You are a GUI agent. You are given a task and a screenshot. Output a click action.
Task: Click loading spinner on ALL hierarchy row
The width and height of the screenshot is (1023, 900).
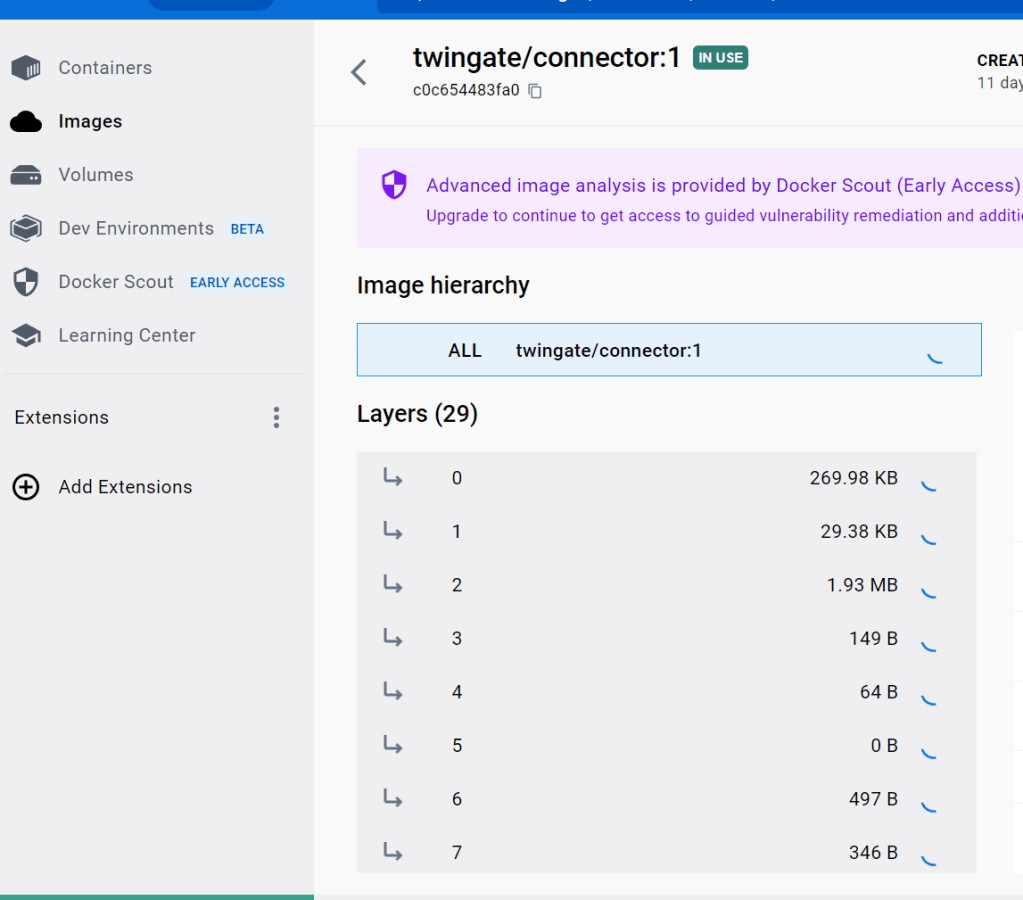[x=935, y=356]
